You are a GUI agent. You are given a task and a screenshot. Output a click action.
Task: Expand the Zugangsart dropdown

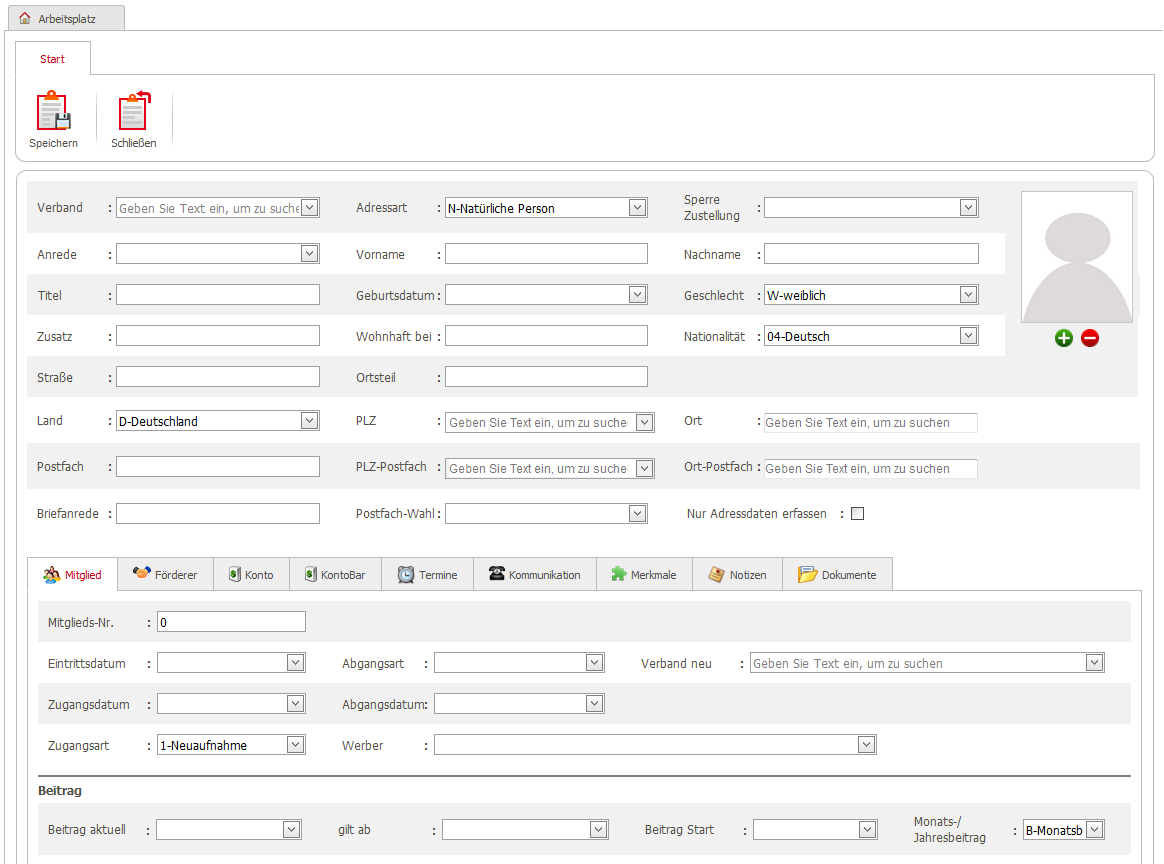[x=295, y=745]
